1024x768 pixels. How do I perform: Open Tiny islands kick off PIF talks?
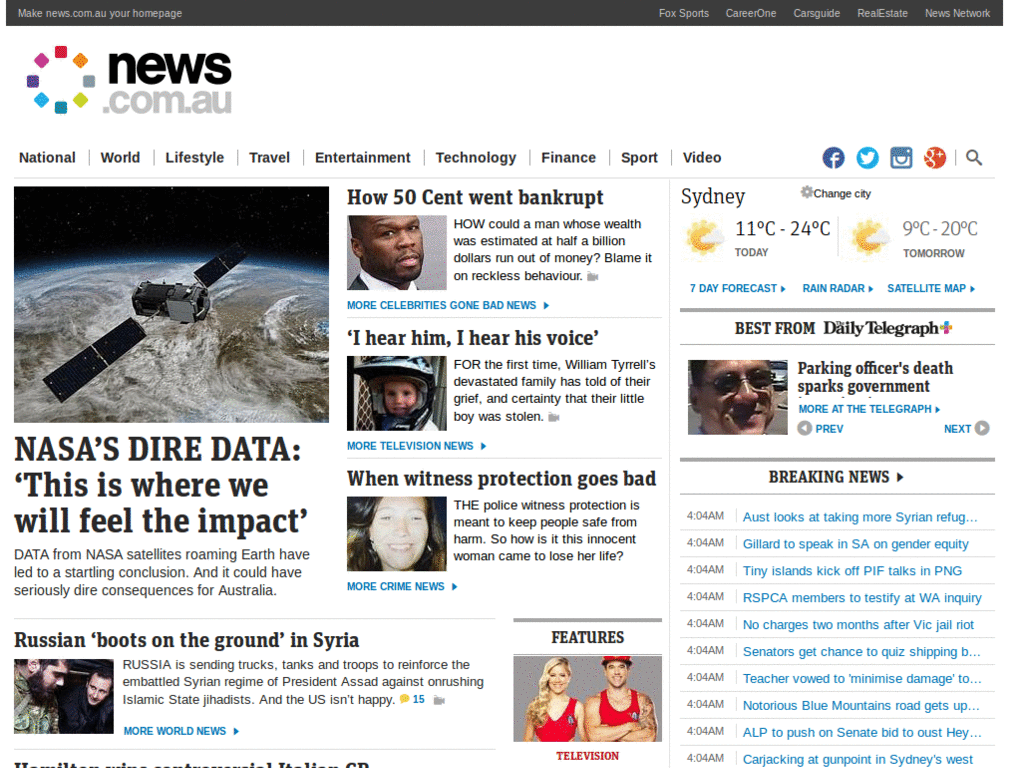pos(852,571)
